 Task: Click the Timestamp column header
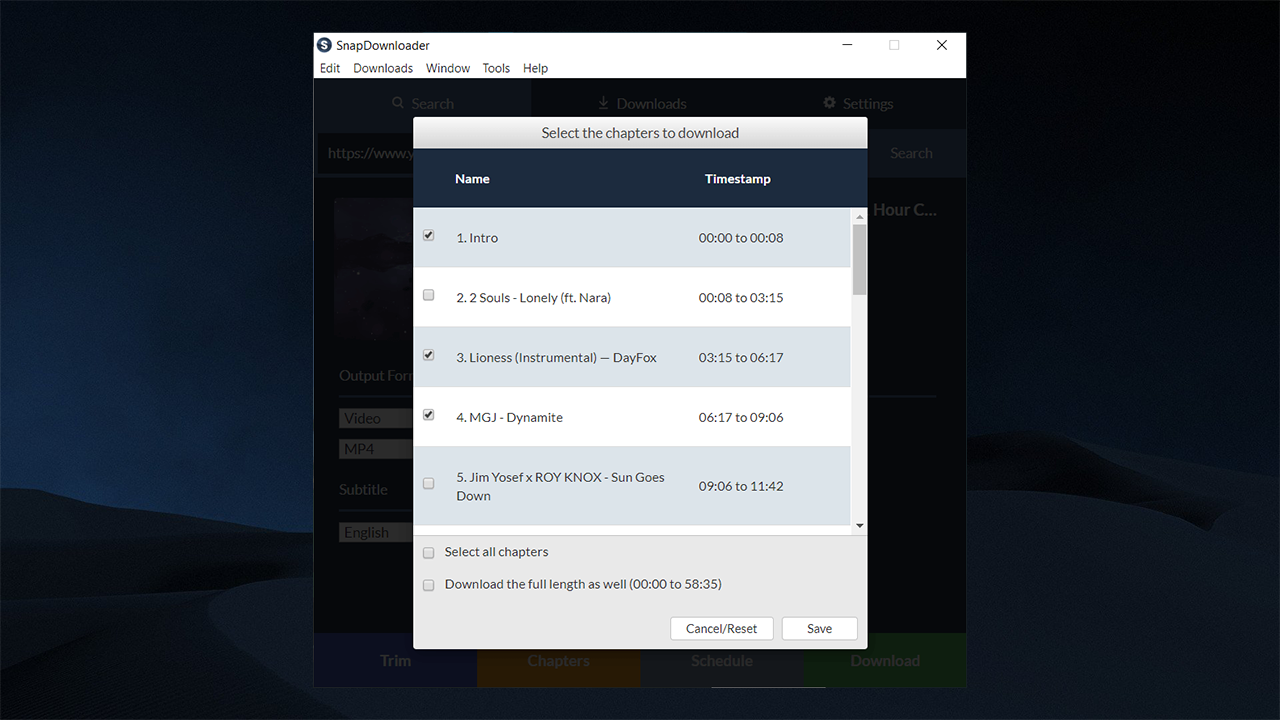coord(738,179)
